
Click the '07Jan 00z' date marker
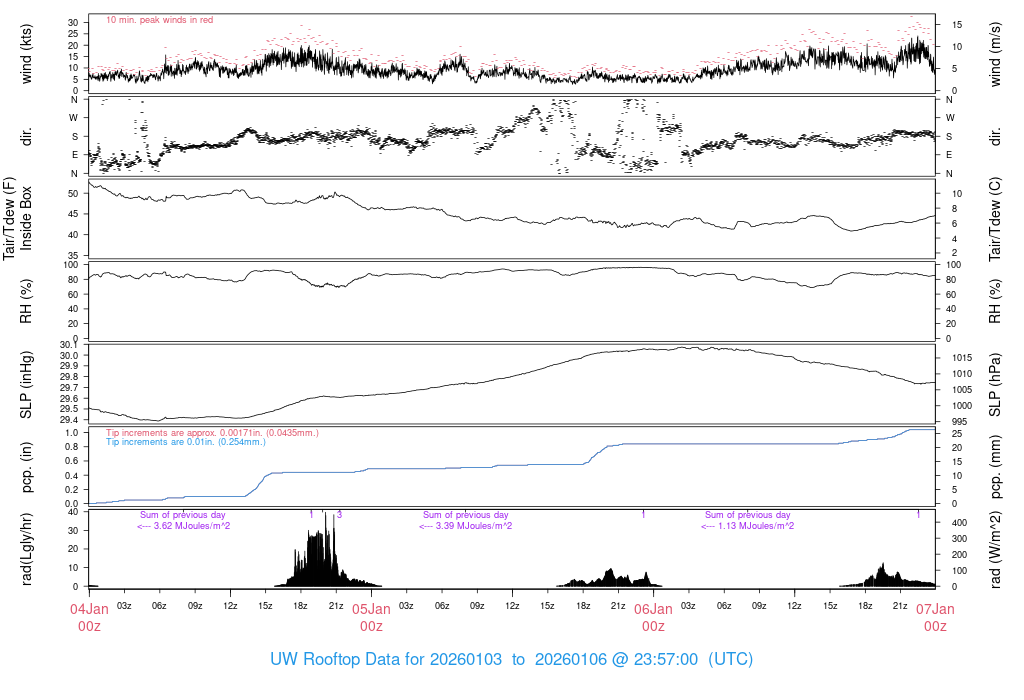[935, 618]
